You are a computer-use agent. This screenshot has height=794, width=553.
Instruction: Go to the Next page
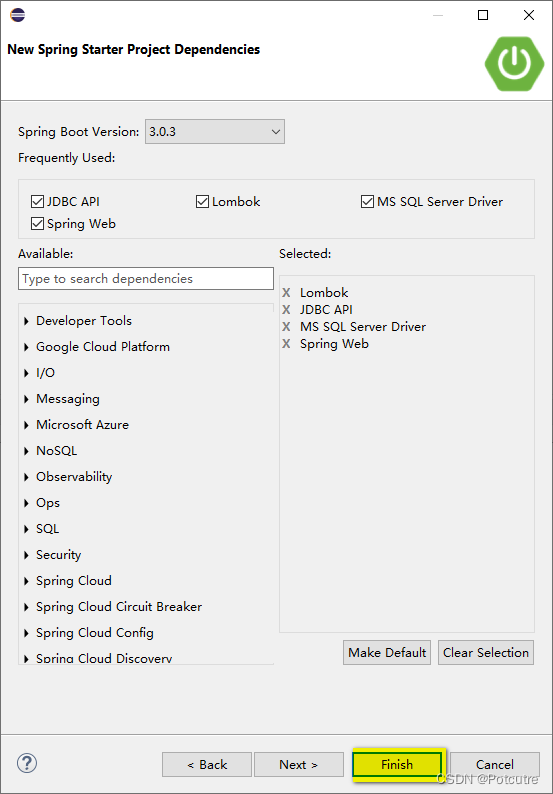[x=299, y=764]
